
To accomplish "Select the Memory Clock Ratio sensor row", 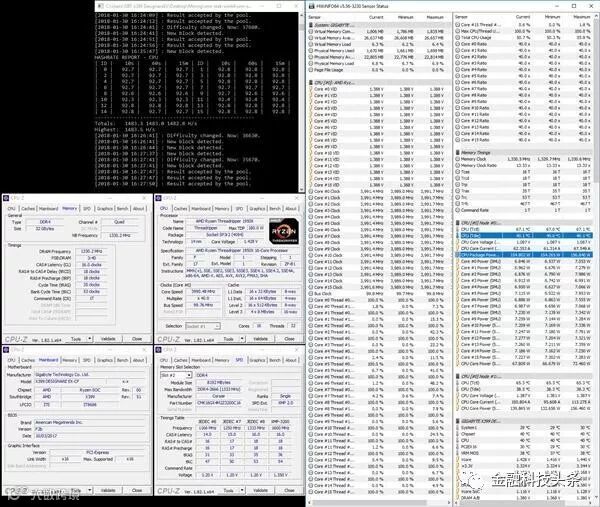I will (523, 165).
